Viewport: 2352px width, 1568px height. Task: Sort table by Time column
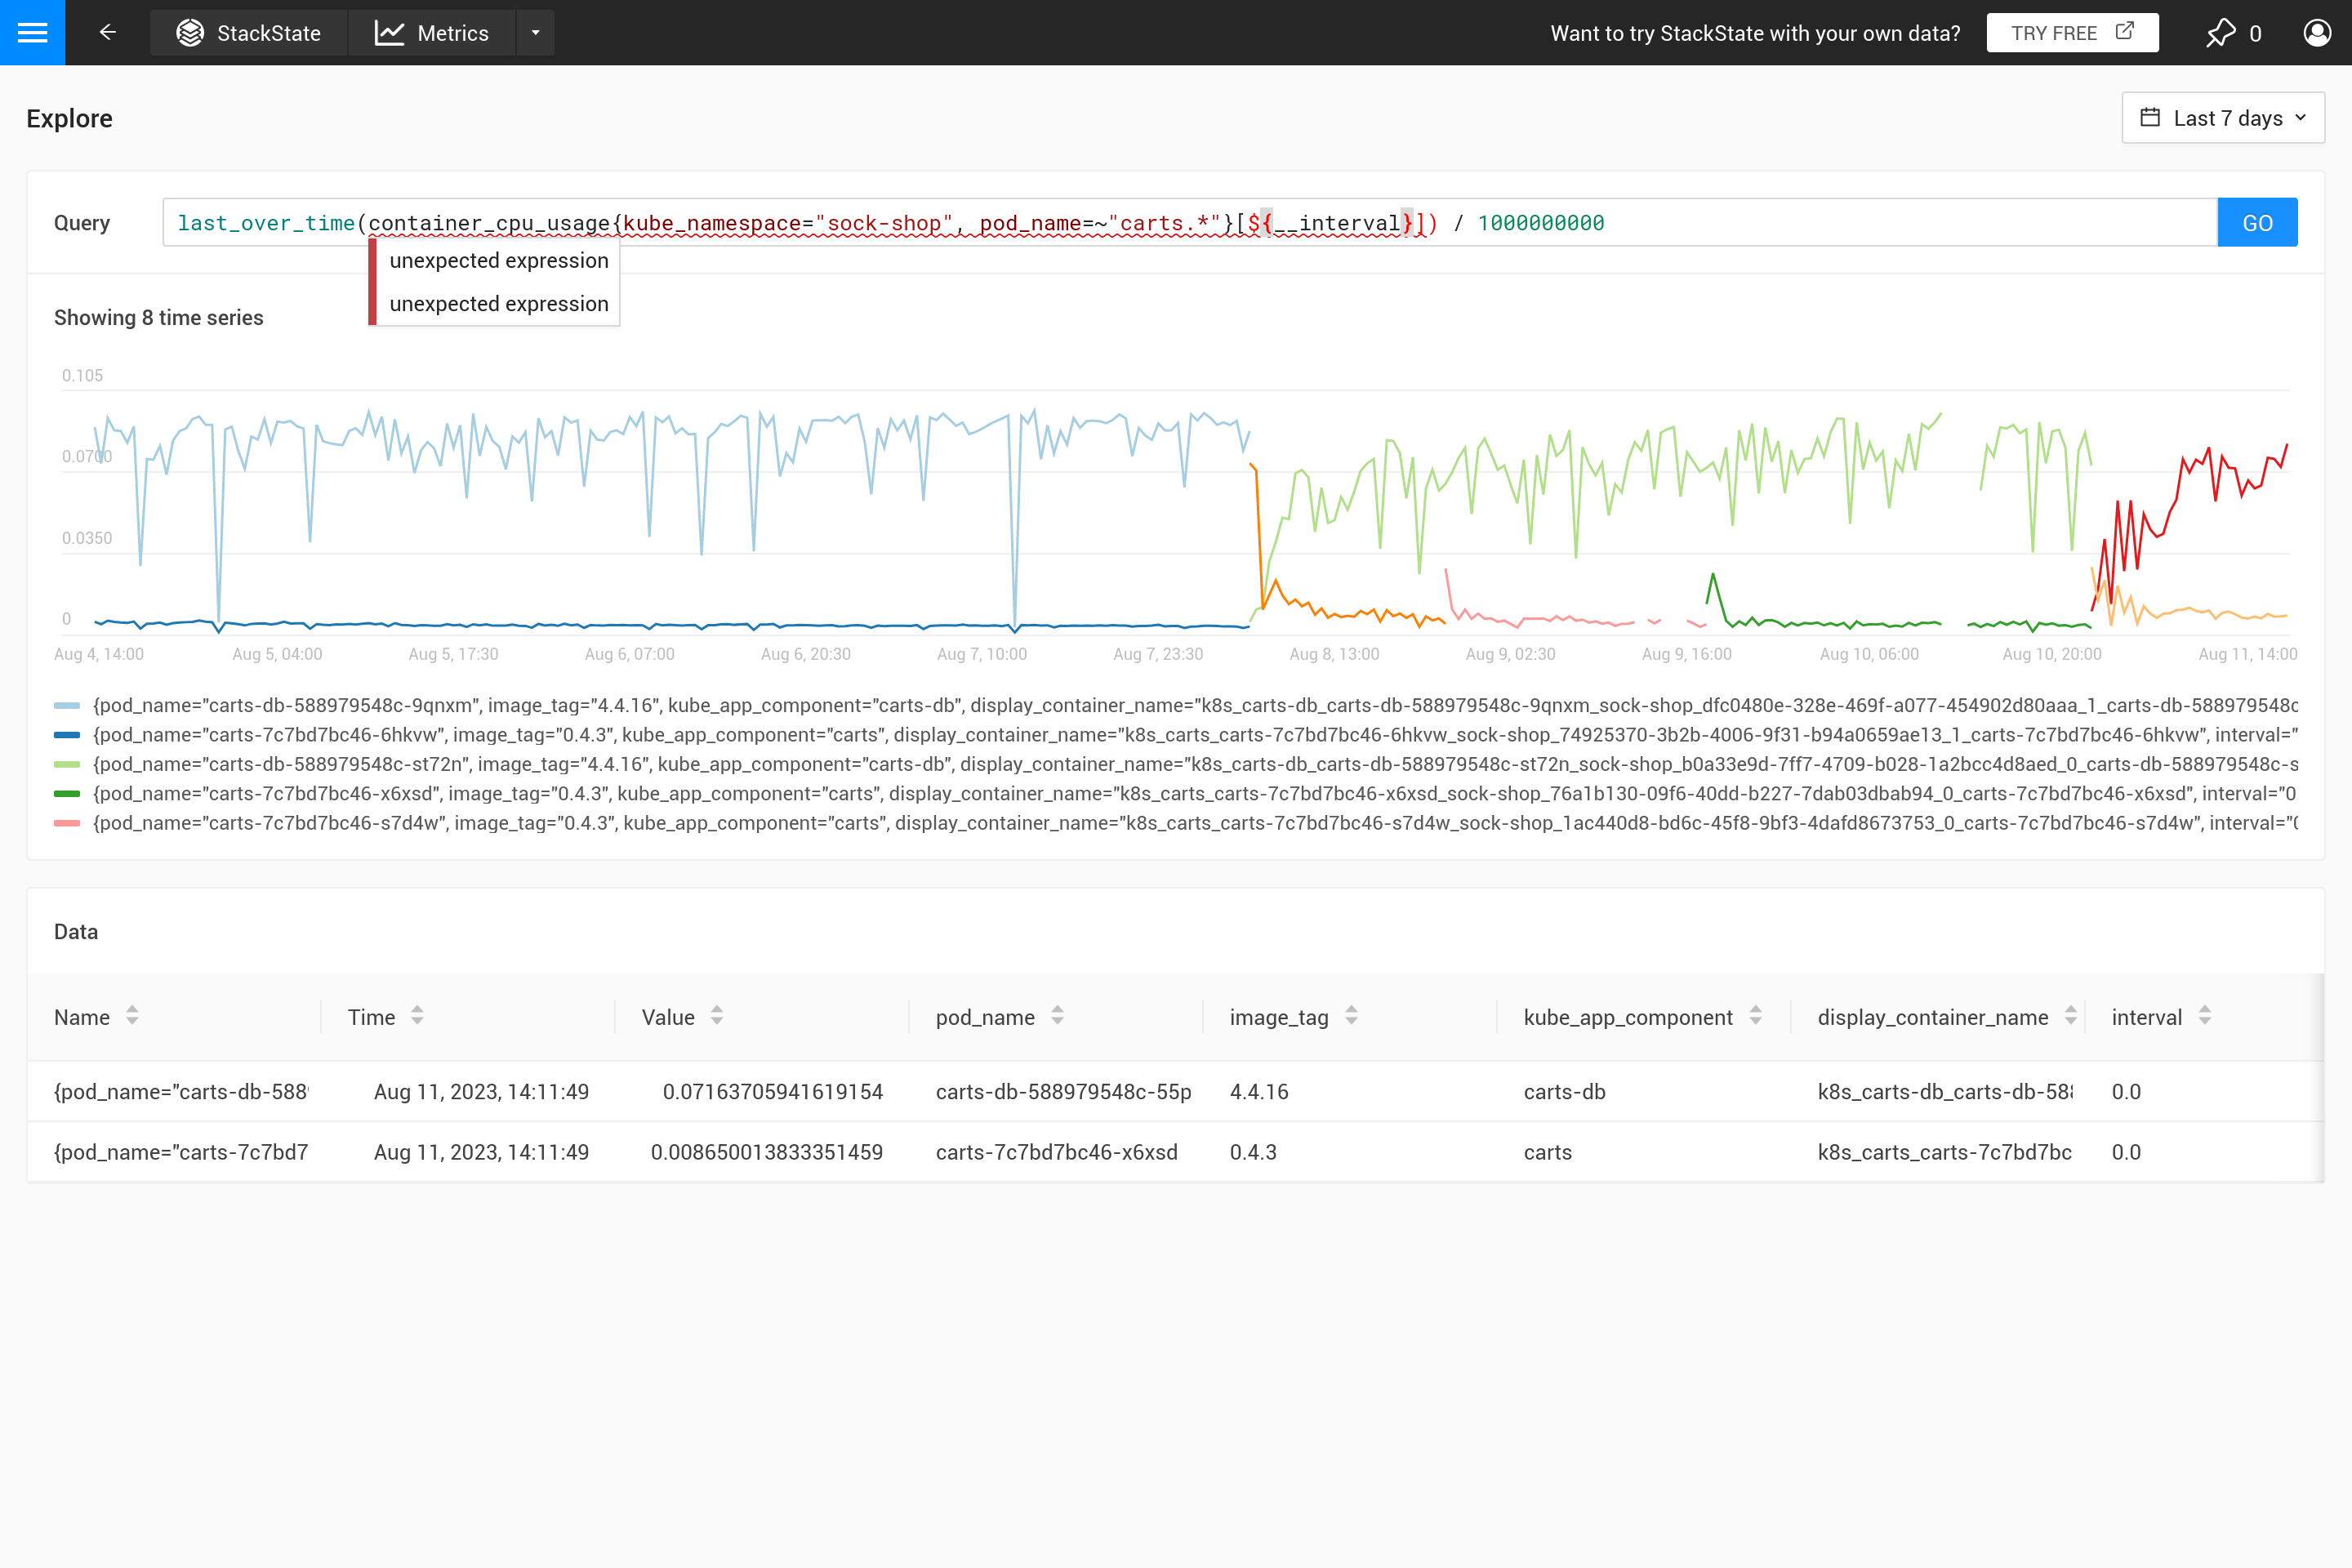pos(417,1016)
